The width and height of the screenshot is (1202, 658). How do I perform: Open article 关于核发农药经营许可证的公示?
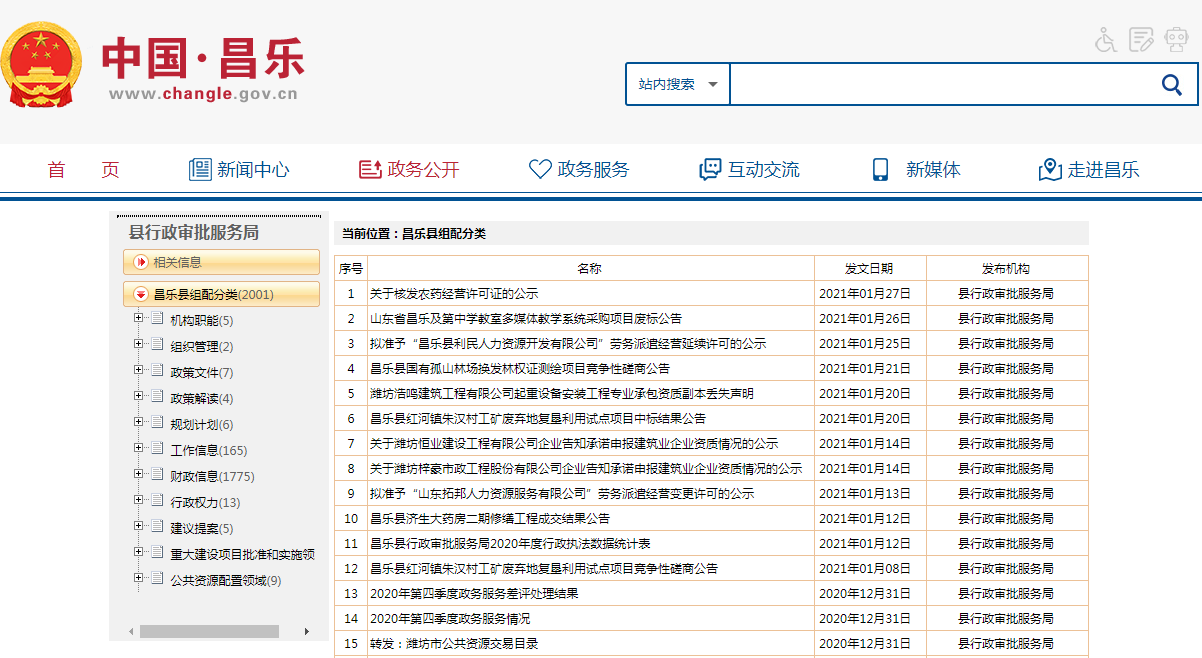(x=454, y=294)
